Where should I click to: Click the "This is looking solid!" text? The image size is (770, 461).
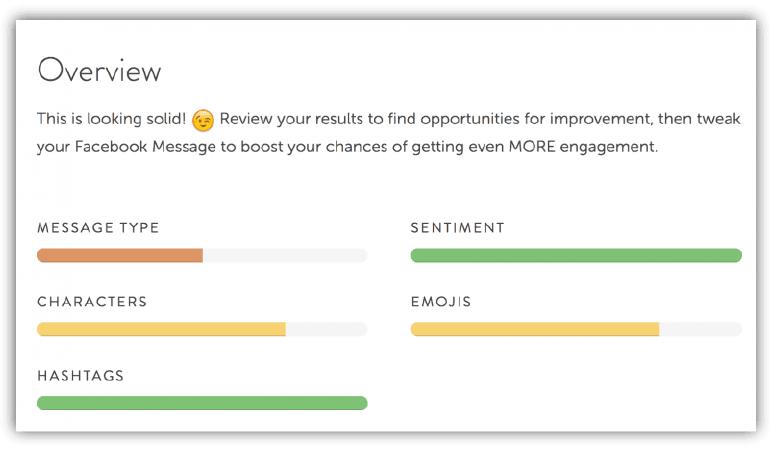111,120
